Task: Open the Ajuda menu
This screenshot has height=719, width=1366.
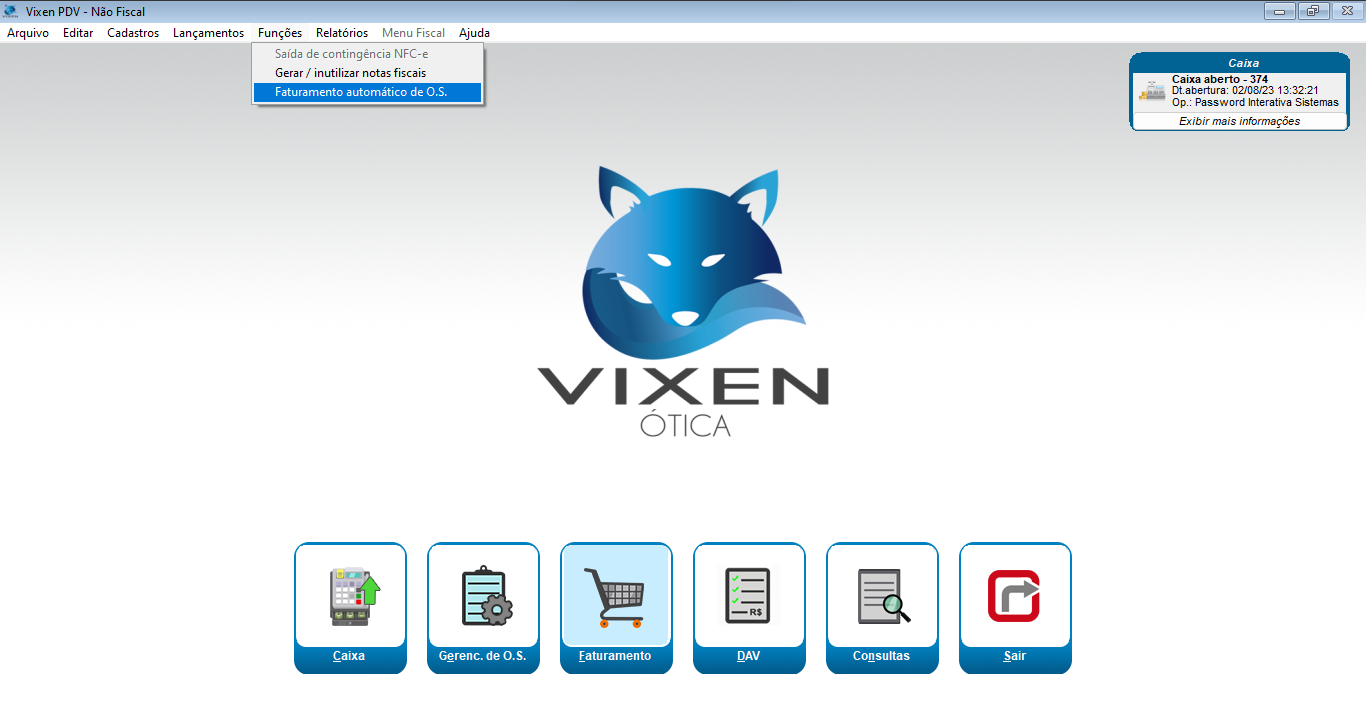Action: [x=474, y=33]
